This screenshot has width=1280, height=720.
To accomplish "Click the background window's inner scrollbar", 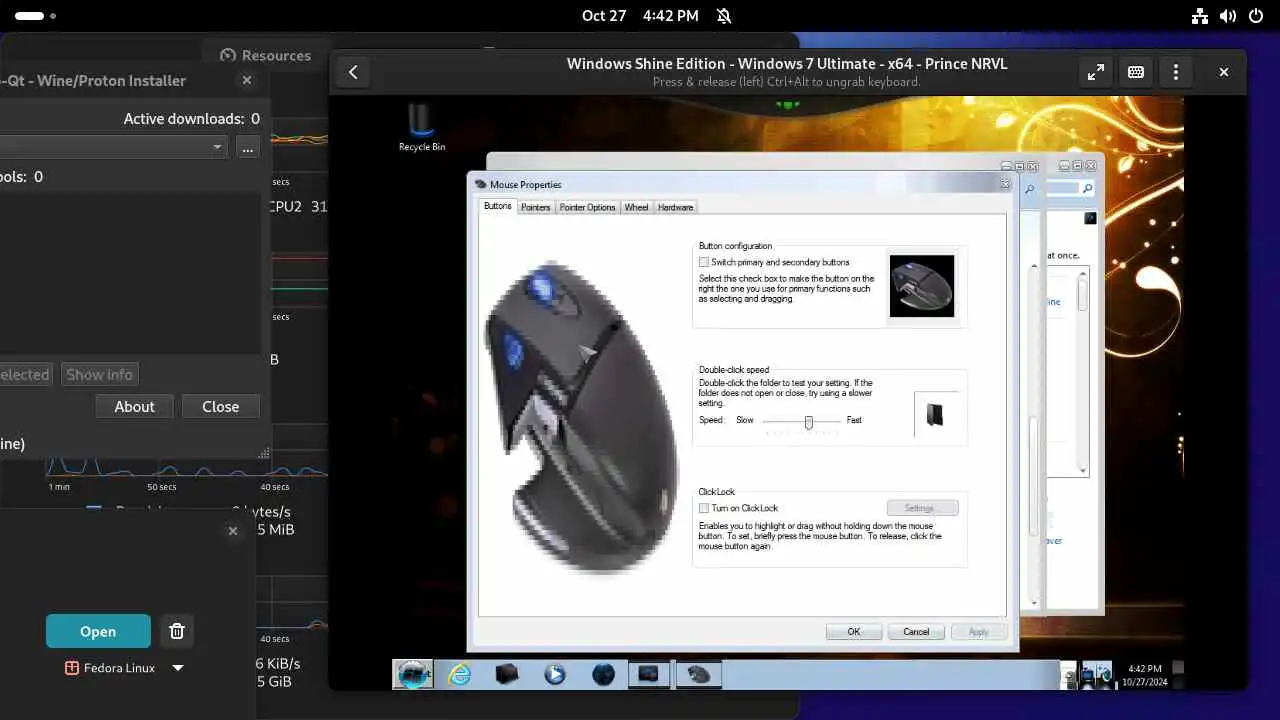I will click(x=1082, y=371).
